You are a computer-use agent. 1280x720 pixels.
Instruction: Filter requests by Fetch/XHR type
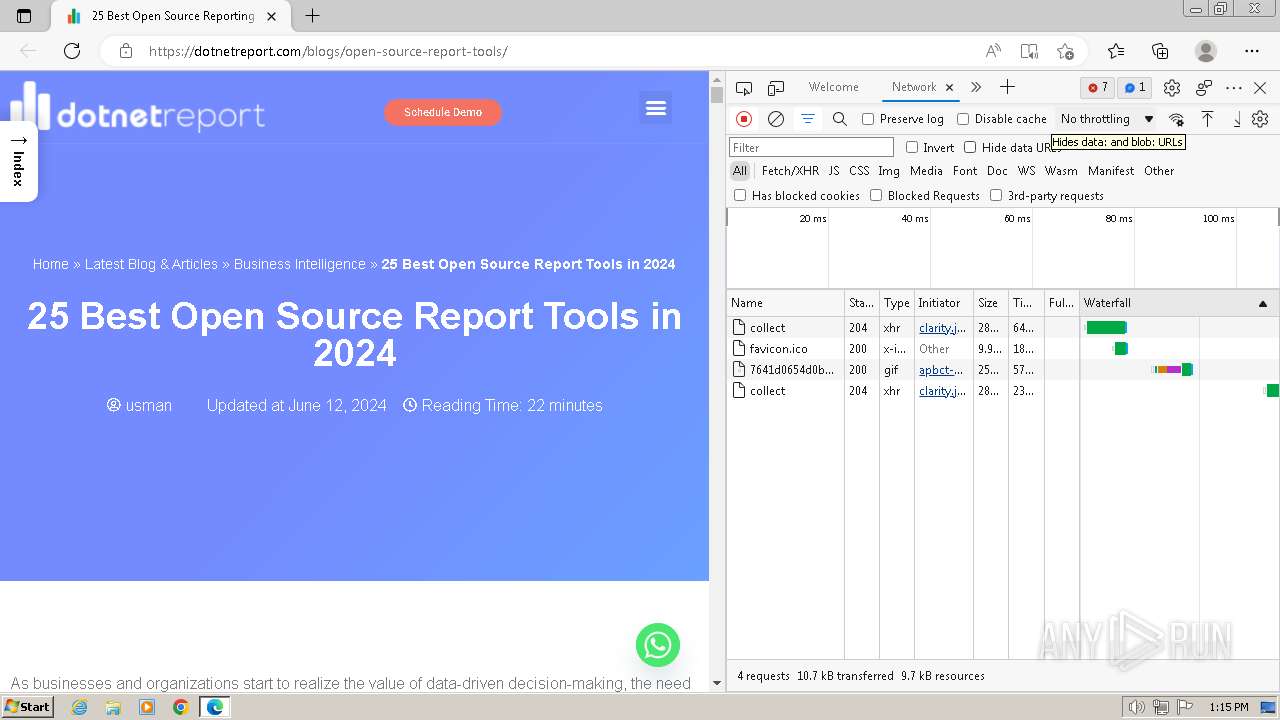(790, 171)
